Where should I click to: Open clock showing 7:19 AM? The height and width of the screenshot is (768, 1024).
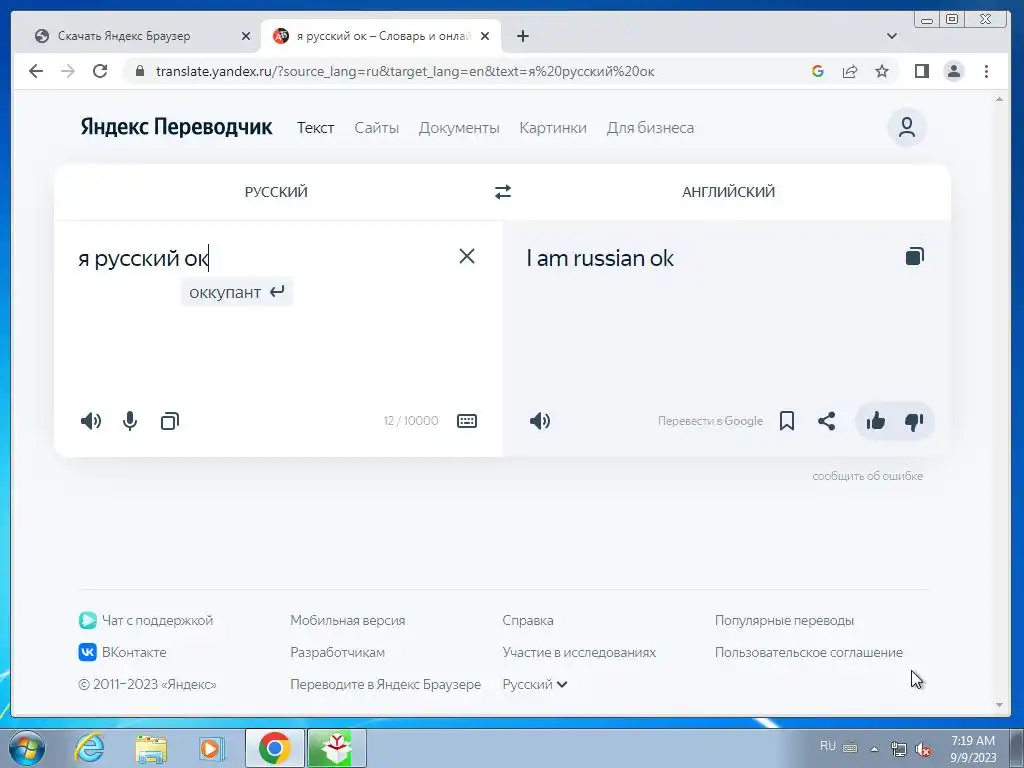[973, 749]
